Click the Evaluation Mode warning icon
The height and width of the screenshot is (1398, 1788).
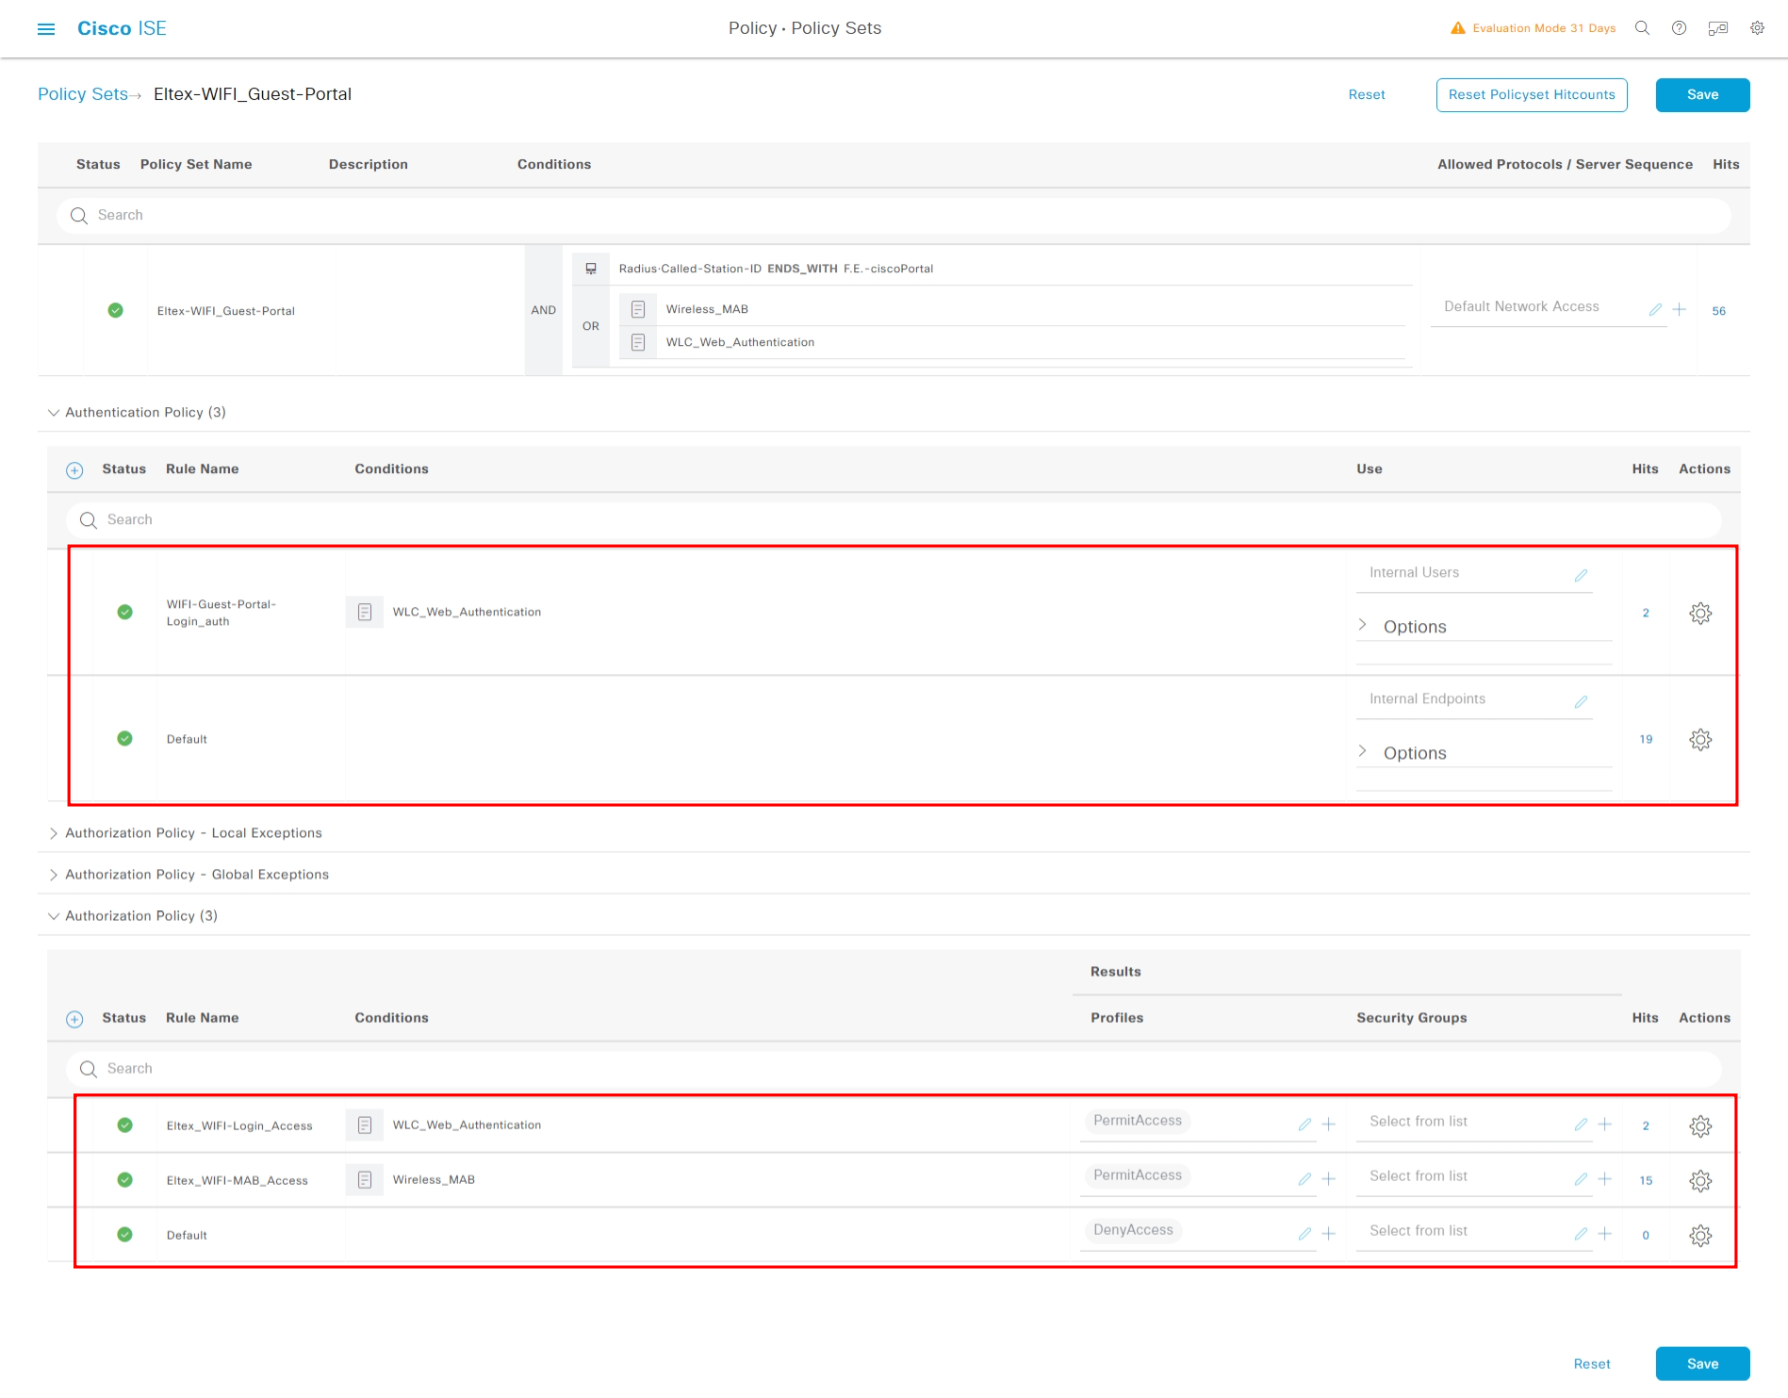click(1458, 28)
